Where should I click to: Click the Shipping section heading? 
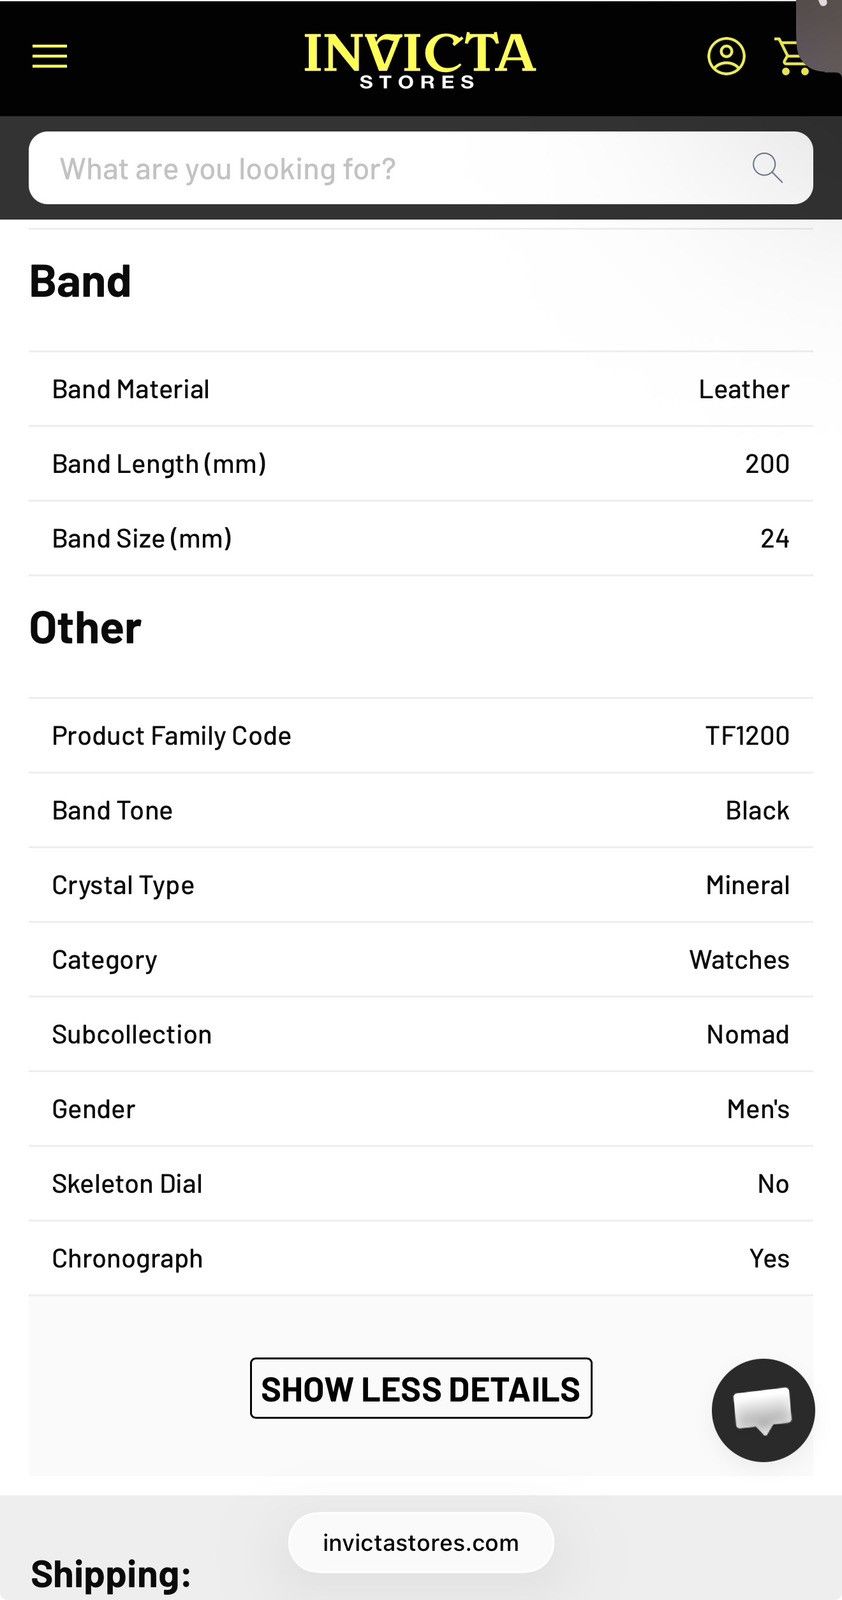[111, 1574]
